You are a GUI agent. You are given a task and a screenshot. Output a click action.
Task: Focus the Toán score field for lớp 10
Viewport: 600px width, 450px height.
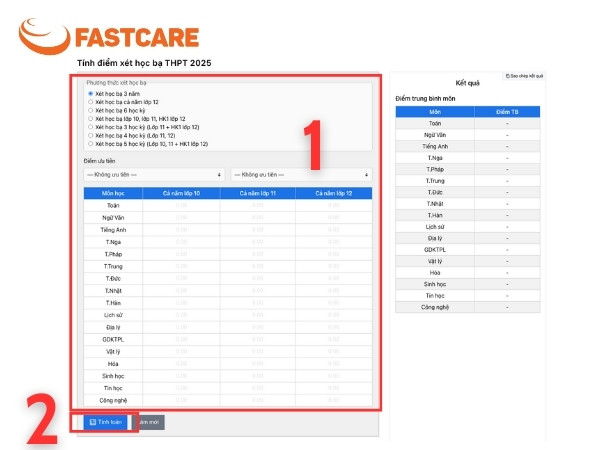tap(181, 205)
